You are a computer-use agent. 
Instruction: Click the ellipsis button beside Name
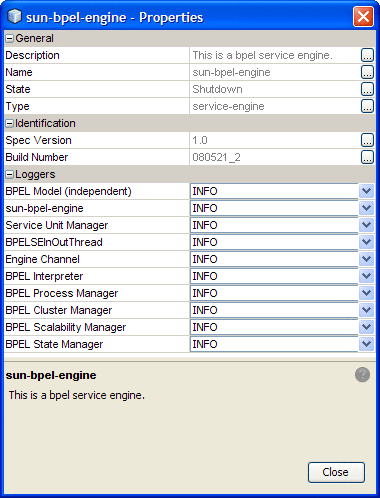(367, 72)
